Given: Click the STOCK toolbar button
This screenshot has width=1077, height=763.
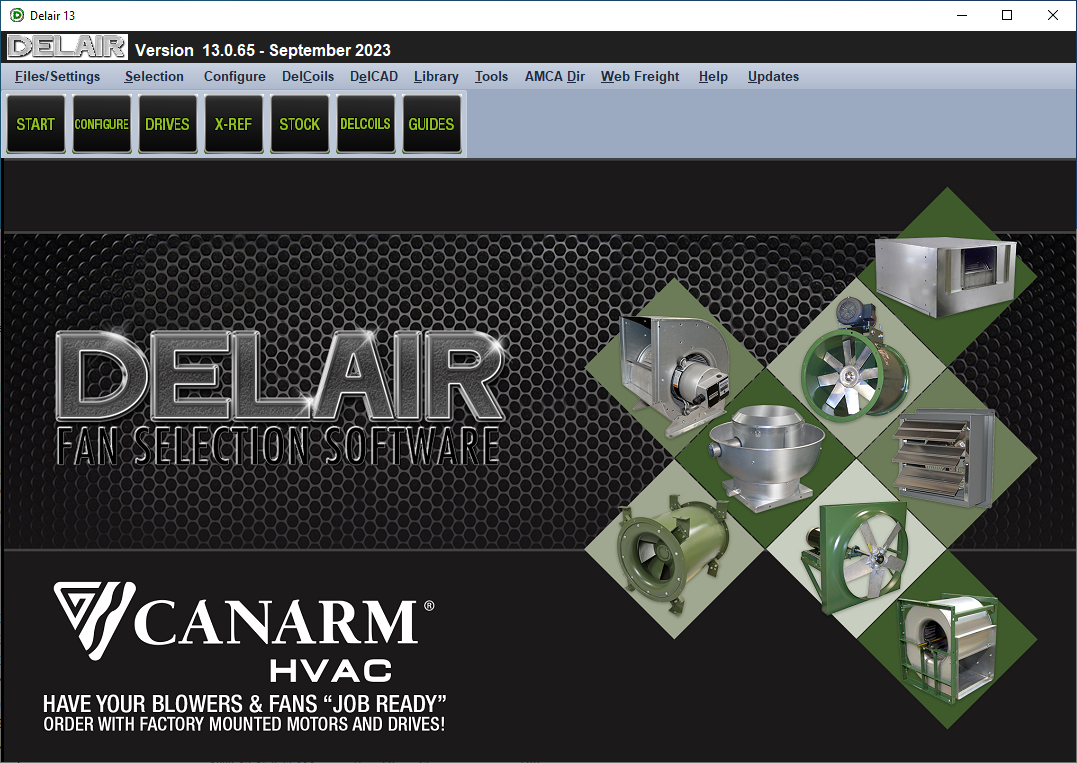Looking at the screenshot, I should point(299,124).
